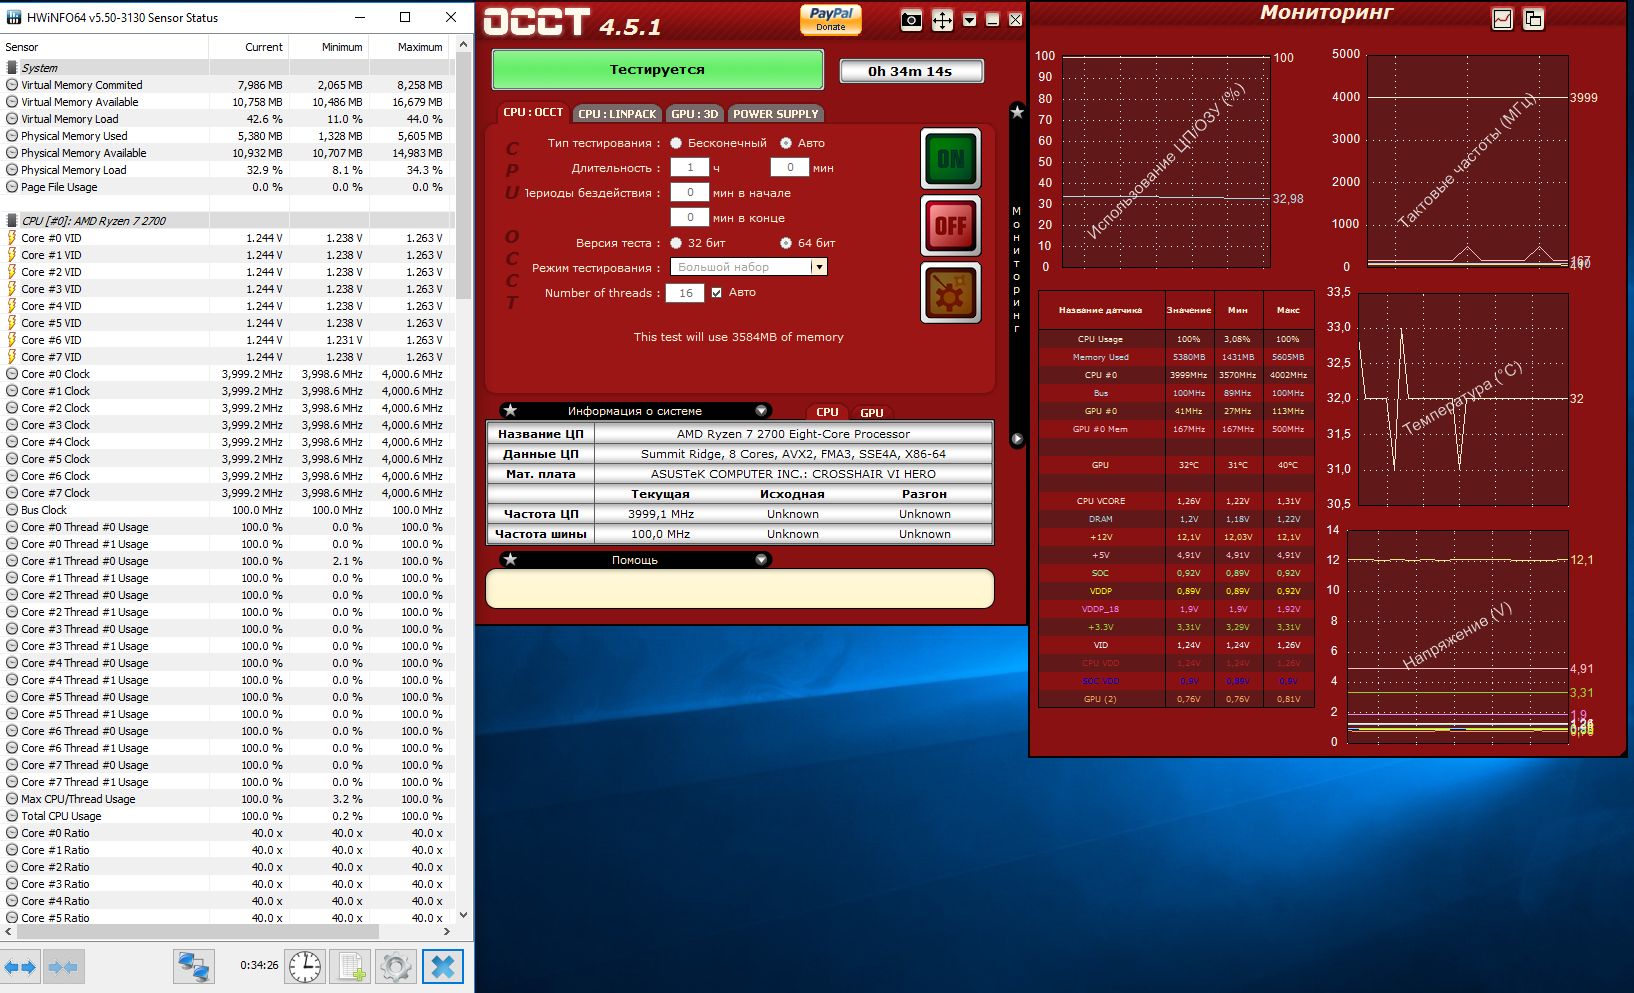Open HWiNFO sensor settings gear icon
The image size is (1634, 993).
(x=396, y=966)
